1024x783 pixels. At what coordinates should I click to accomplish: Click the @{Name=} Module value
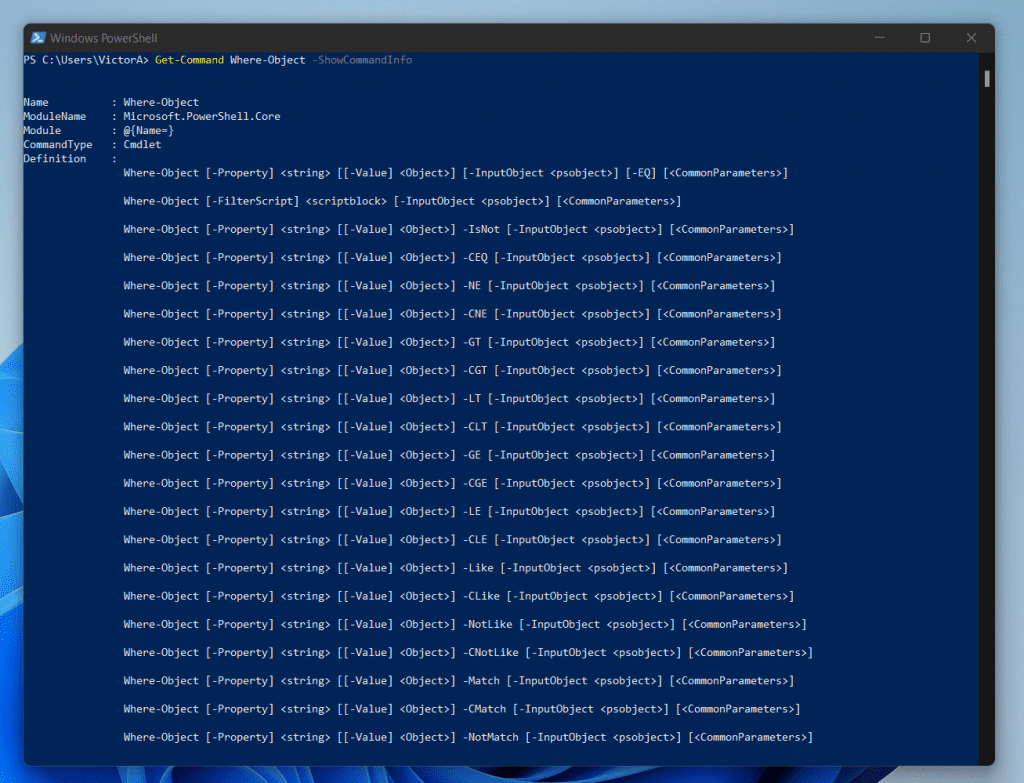coord(148,131)
